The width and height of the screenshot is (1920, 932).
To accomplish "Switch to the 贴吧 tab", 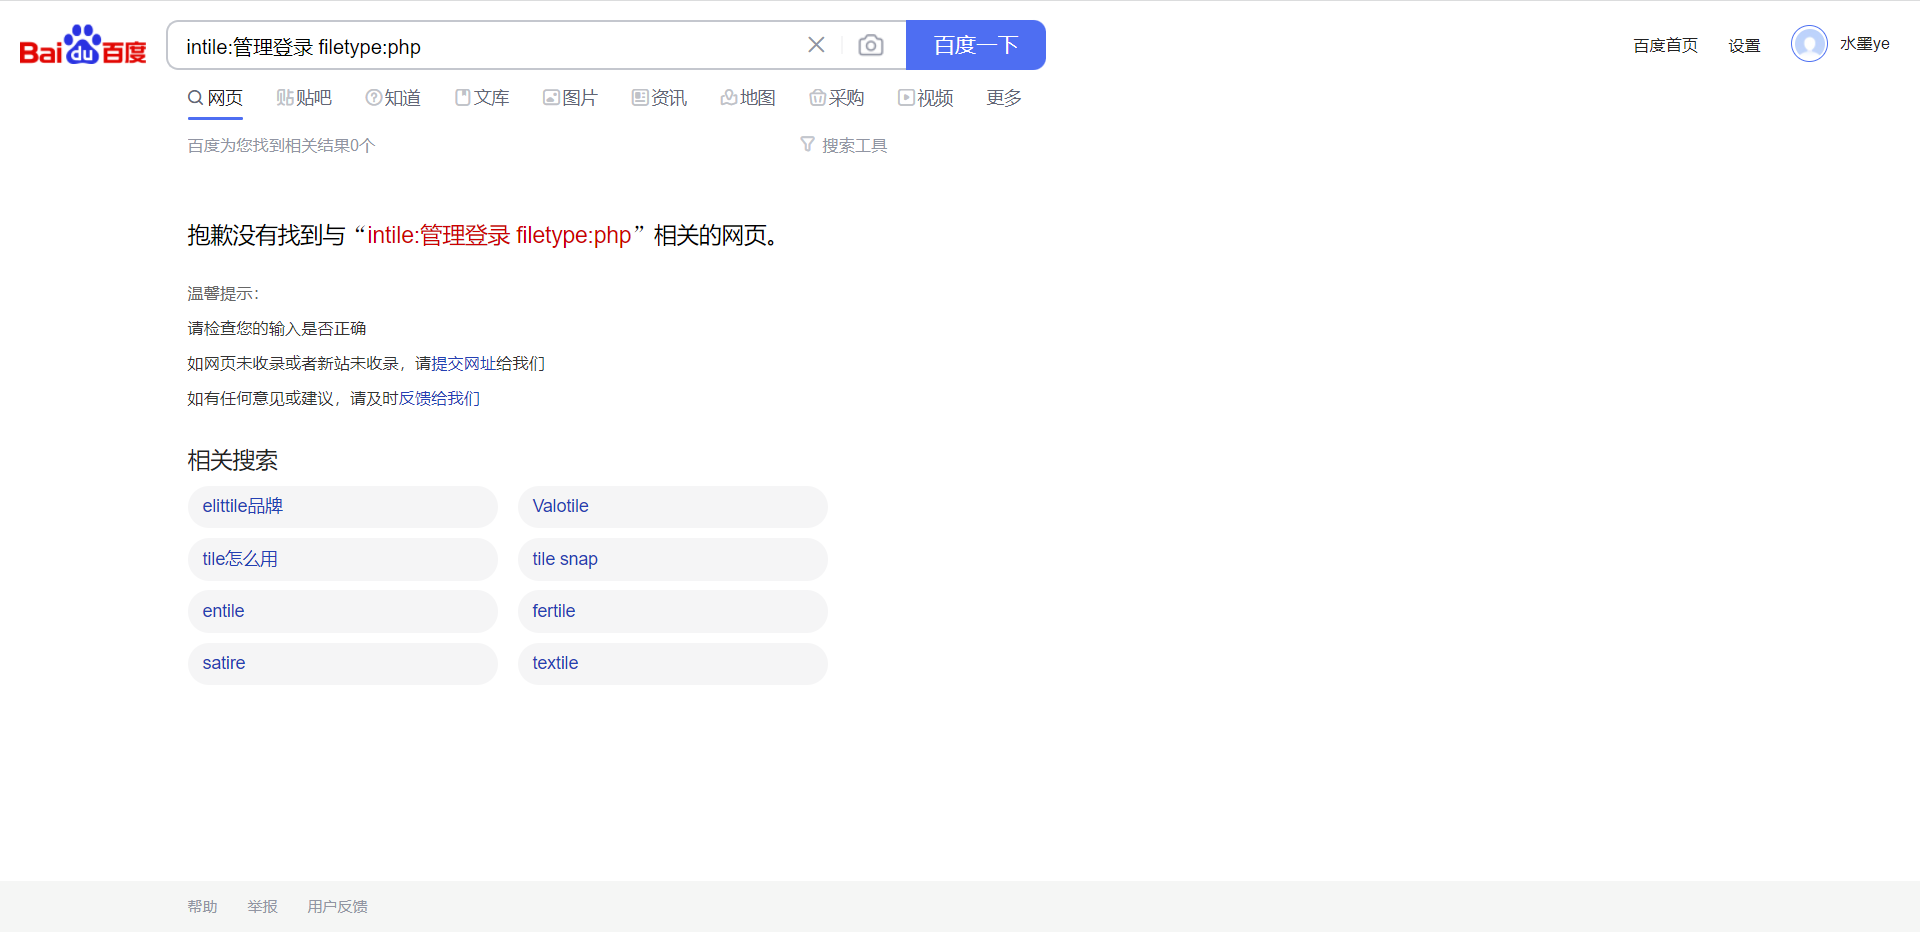I will pos(304,98).
